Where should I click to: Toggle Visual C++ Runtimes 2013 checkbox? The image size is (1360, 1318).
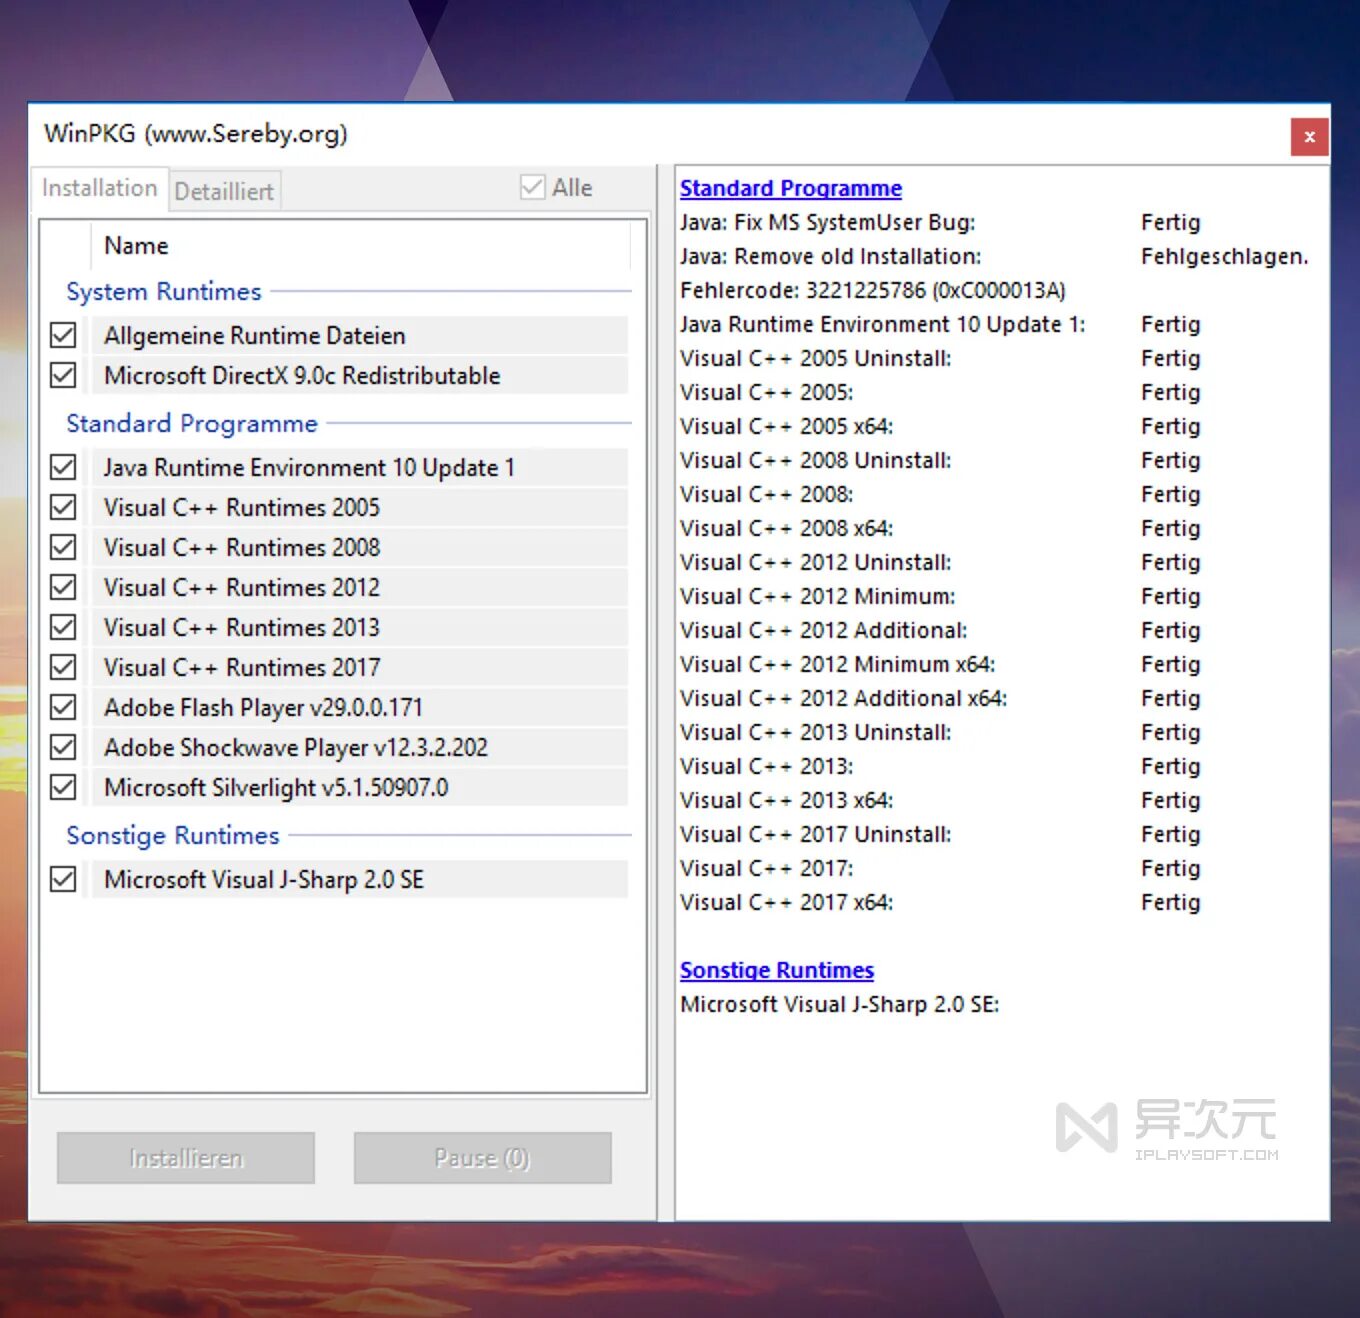[63, 627]
